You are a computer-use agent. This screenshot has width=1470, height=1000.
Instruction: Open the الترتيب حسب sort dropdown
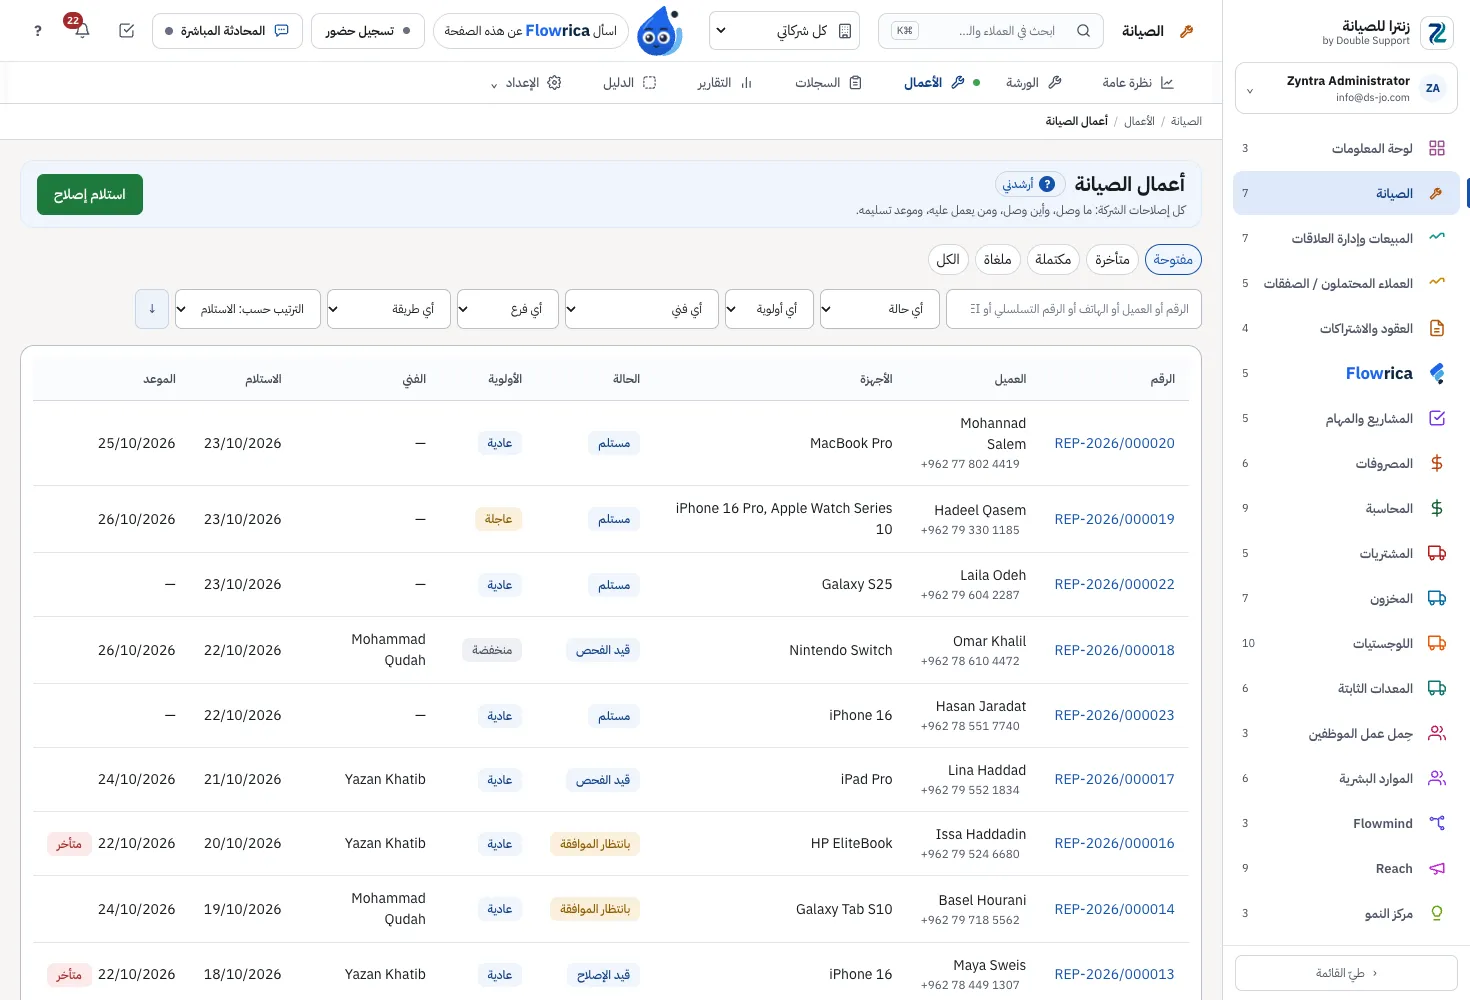pyautogui.click(x=248, y=309)
